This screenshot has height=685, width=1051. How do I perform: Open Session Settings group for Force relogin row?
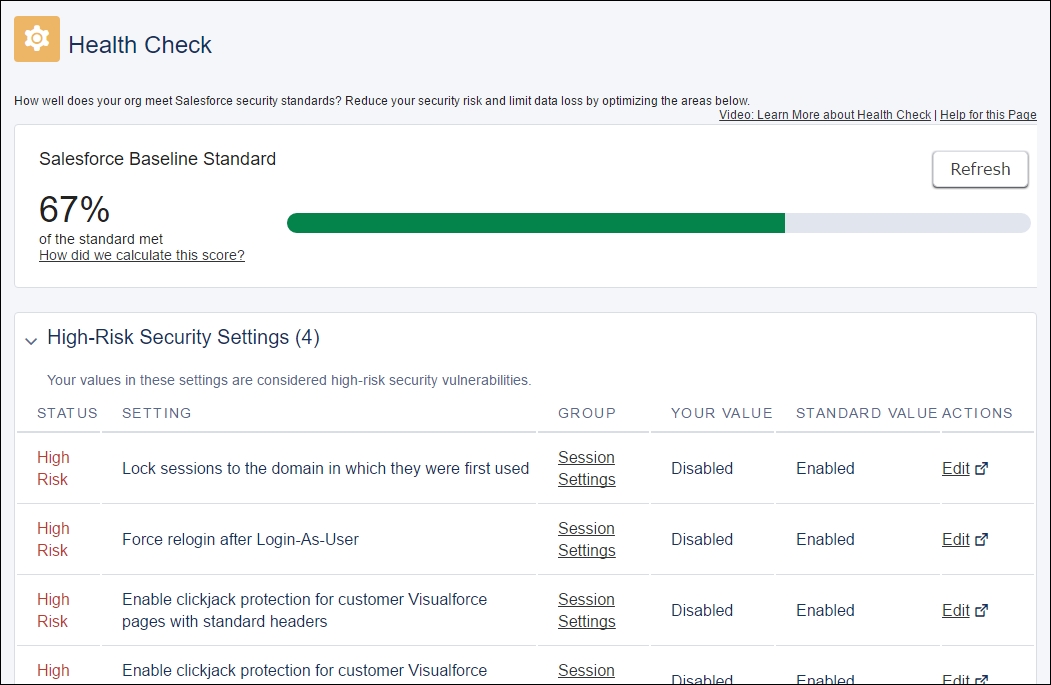(x=586, y=540)
